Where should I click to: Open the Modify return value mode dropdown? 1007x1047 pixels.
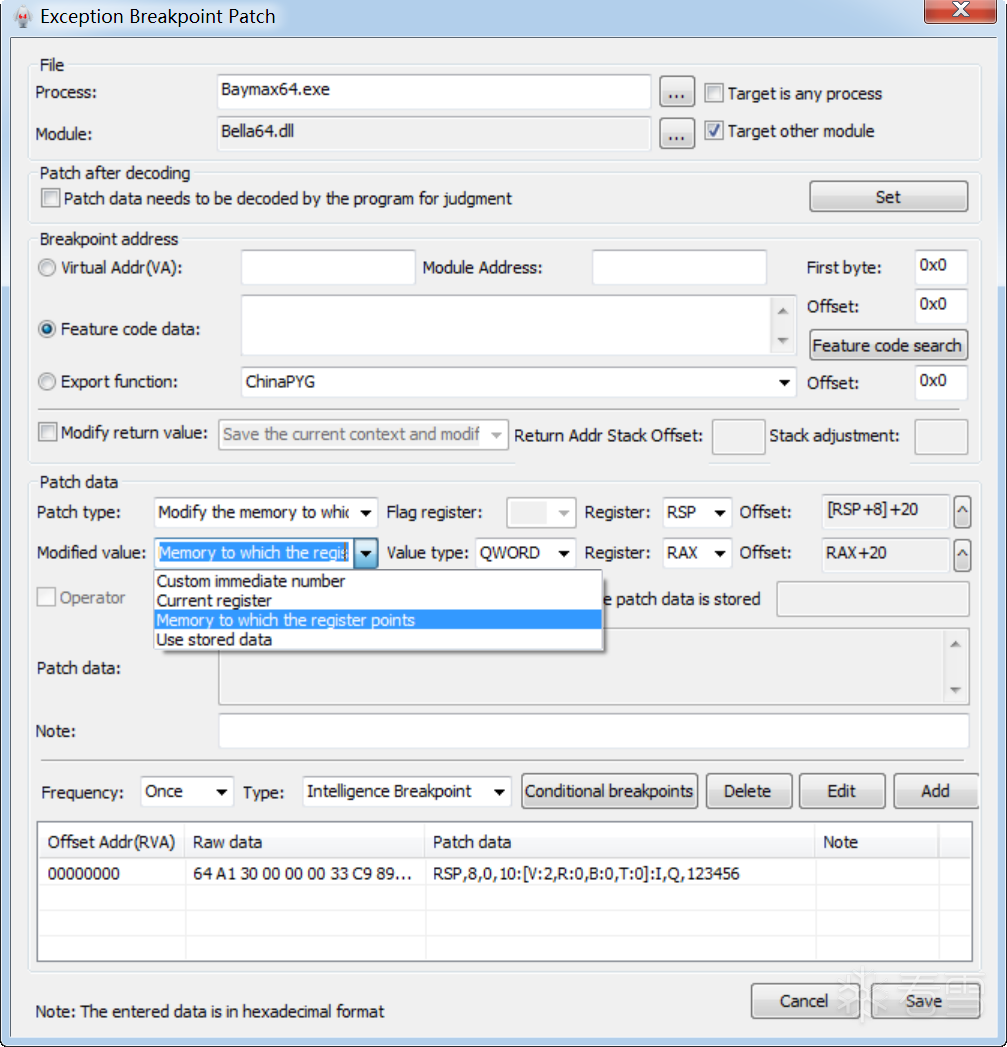point(496,435)
